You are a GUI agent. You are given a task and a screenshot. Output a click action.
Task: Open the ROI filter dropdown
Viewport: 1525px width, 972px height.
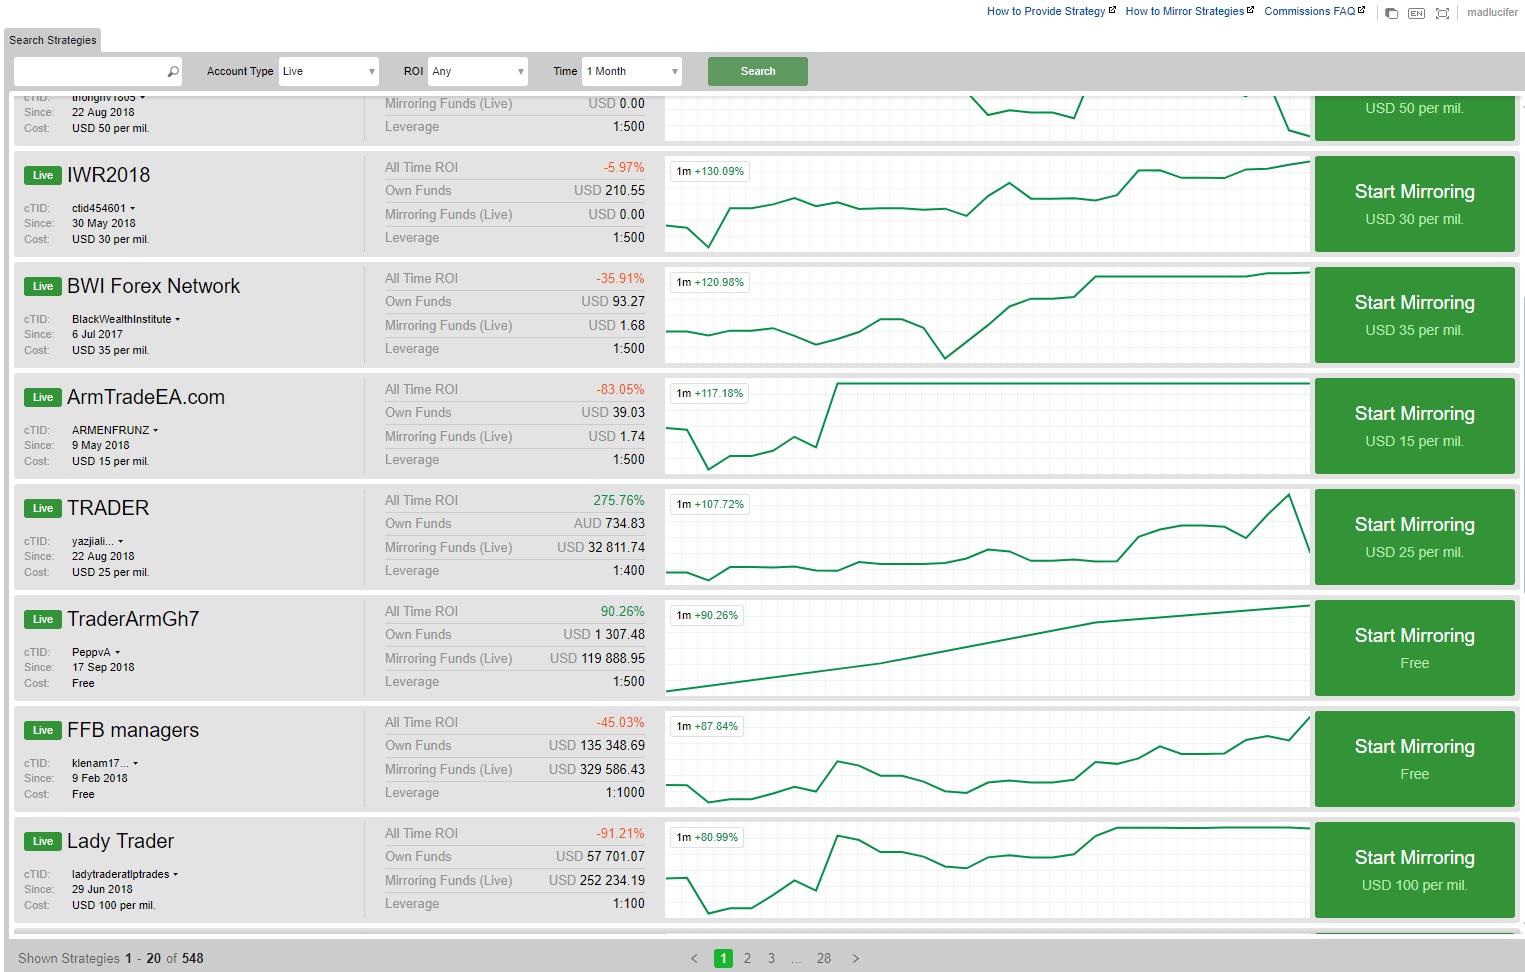click(478, 72)
